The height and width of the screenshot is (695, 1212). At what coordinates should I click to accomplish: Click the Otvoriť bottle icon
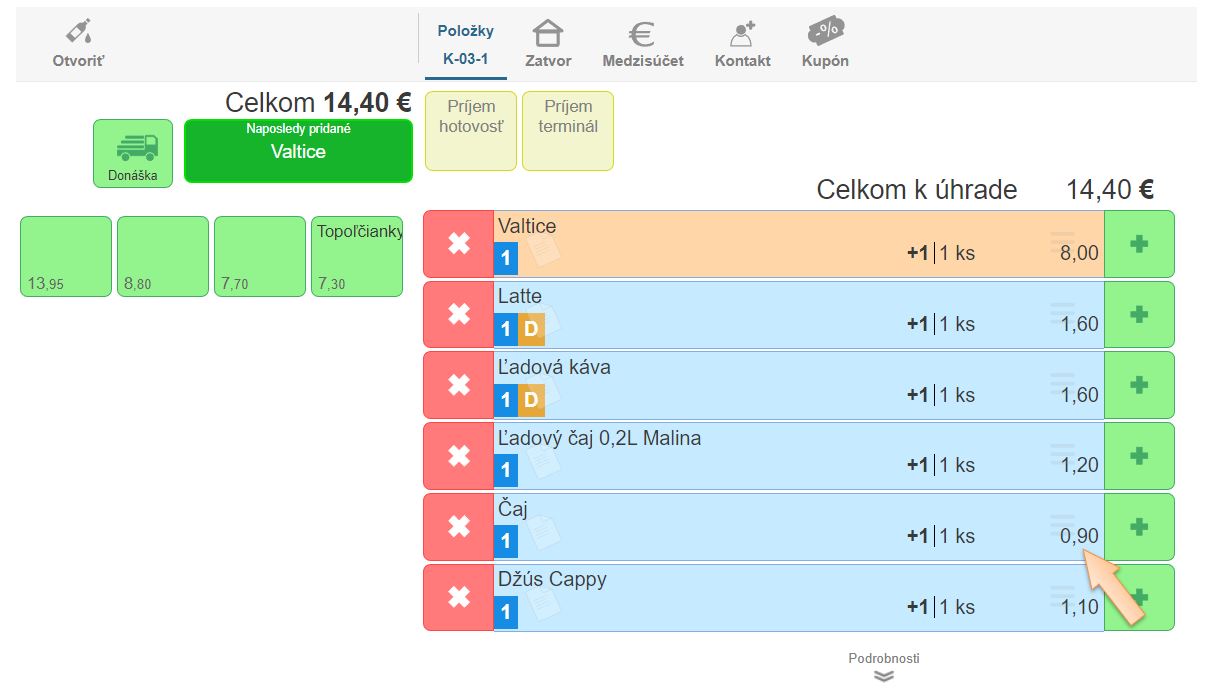pyautogui.click(x=78, y=34)
